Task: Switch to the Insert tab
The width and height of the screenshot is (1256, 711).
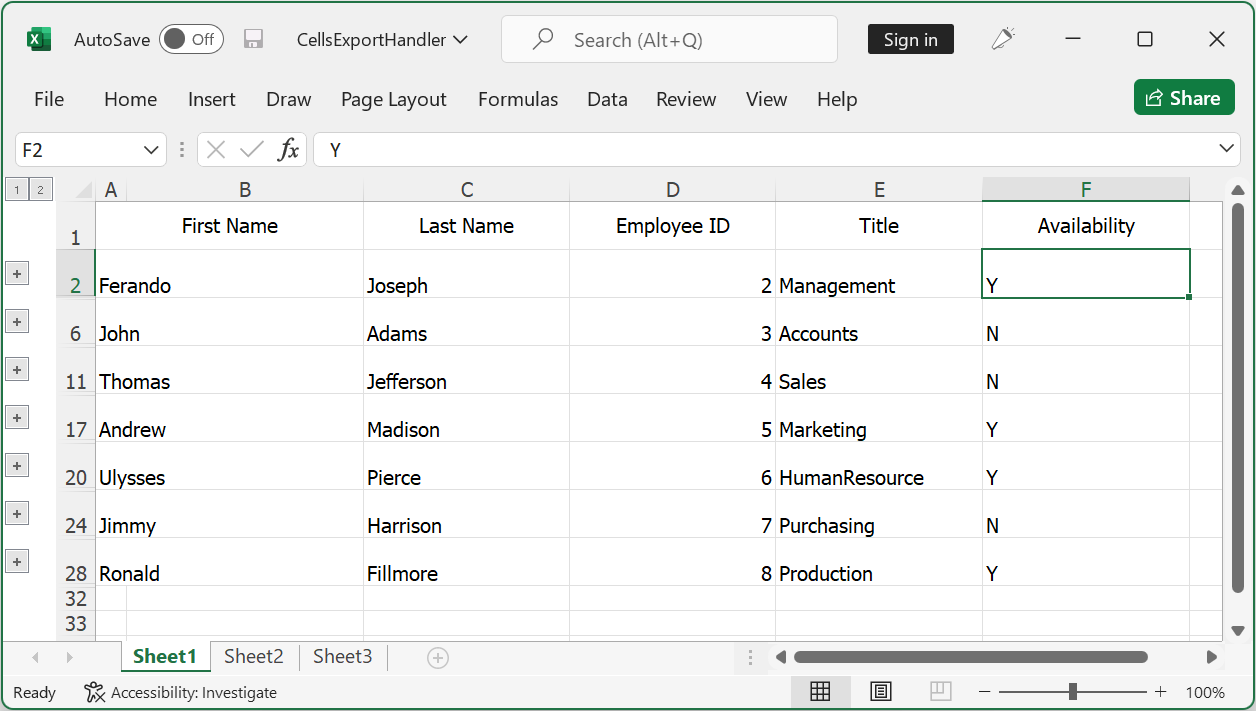Action: point(212,99)
